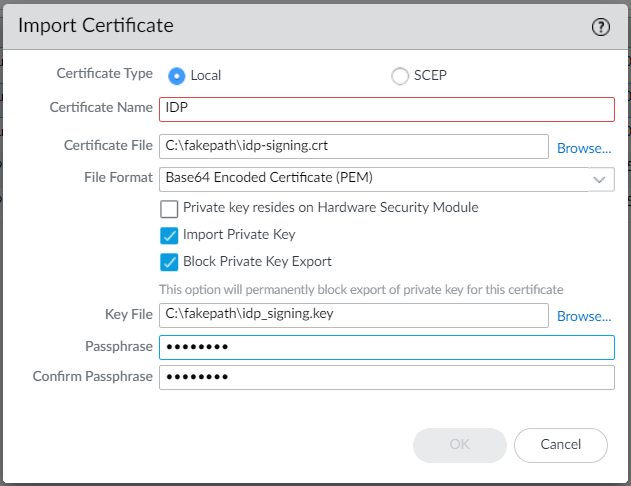The image size is (631, 486).
Task: Click the Key File path field
Action: [x=353, y=315]
